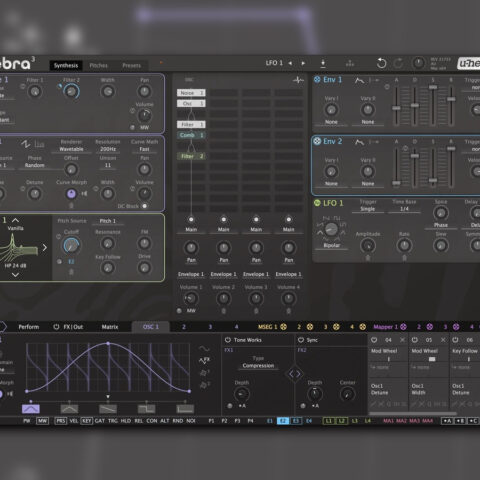The width and height of the screenshot is (480, 480).
Task: Click the E2 modulation source button
Action: point(283,421)
